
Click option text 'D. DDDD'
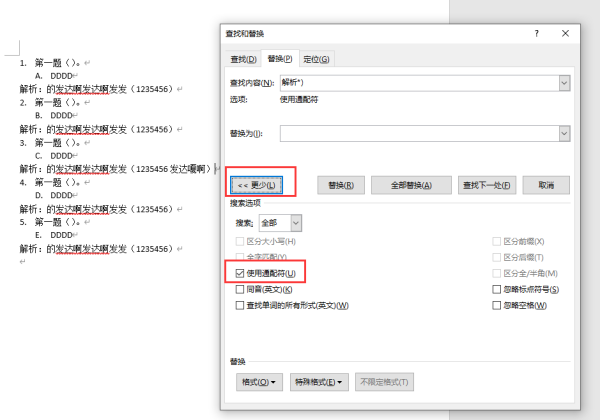pyautogui.click(x=57, y=195)
